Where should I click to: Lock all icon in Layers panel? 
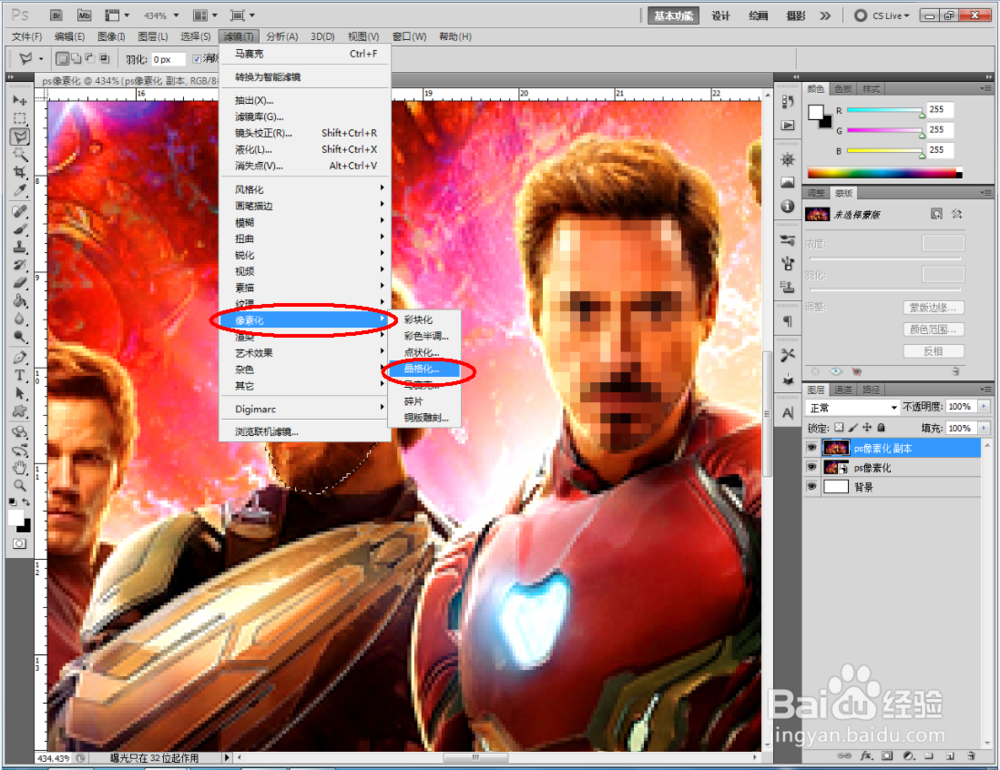[x=881, y=427]
